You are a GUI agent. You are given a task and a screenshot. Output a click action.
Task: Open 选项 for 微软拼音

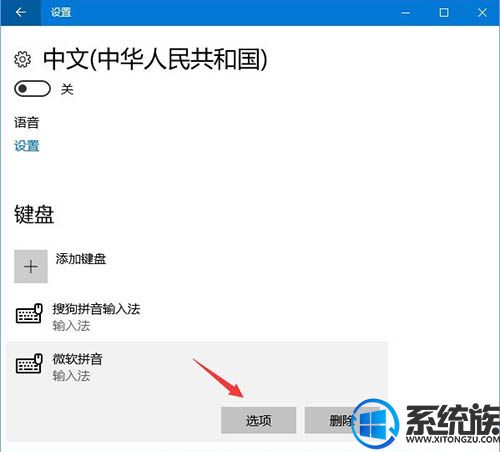click(258, 420)
